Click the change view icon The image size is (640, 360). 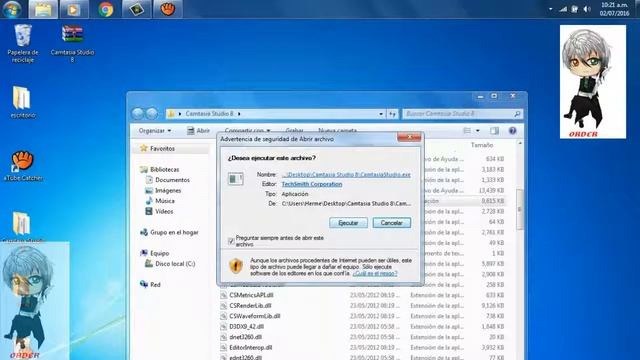(467, 131)
